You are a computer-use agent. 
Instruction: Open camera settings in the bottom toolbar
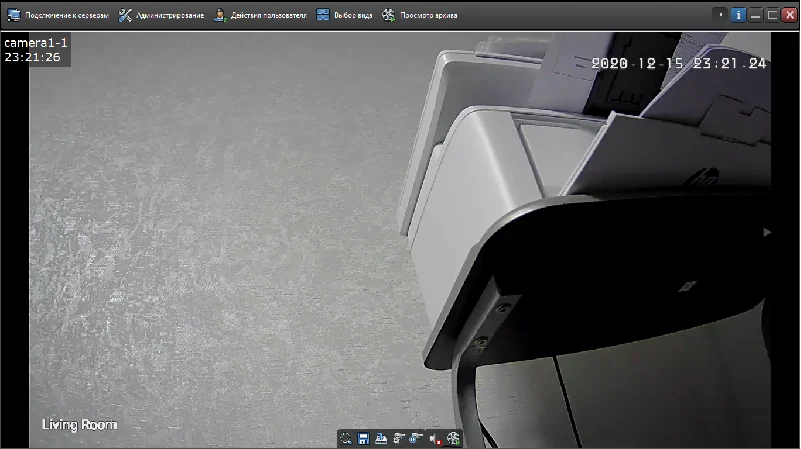pyautogui.click(x=399, y=438)
